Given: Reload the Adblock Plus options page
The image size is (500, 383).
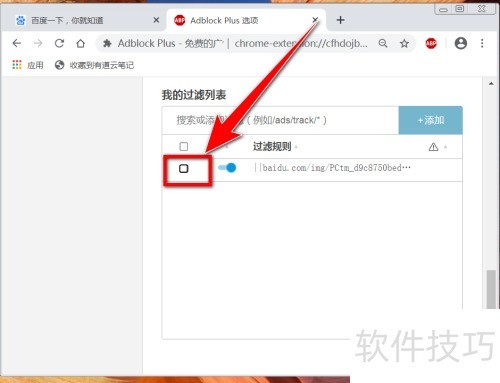Looking at the screenshot, I should [59, 43].
